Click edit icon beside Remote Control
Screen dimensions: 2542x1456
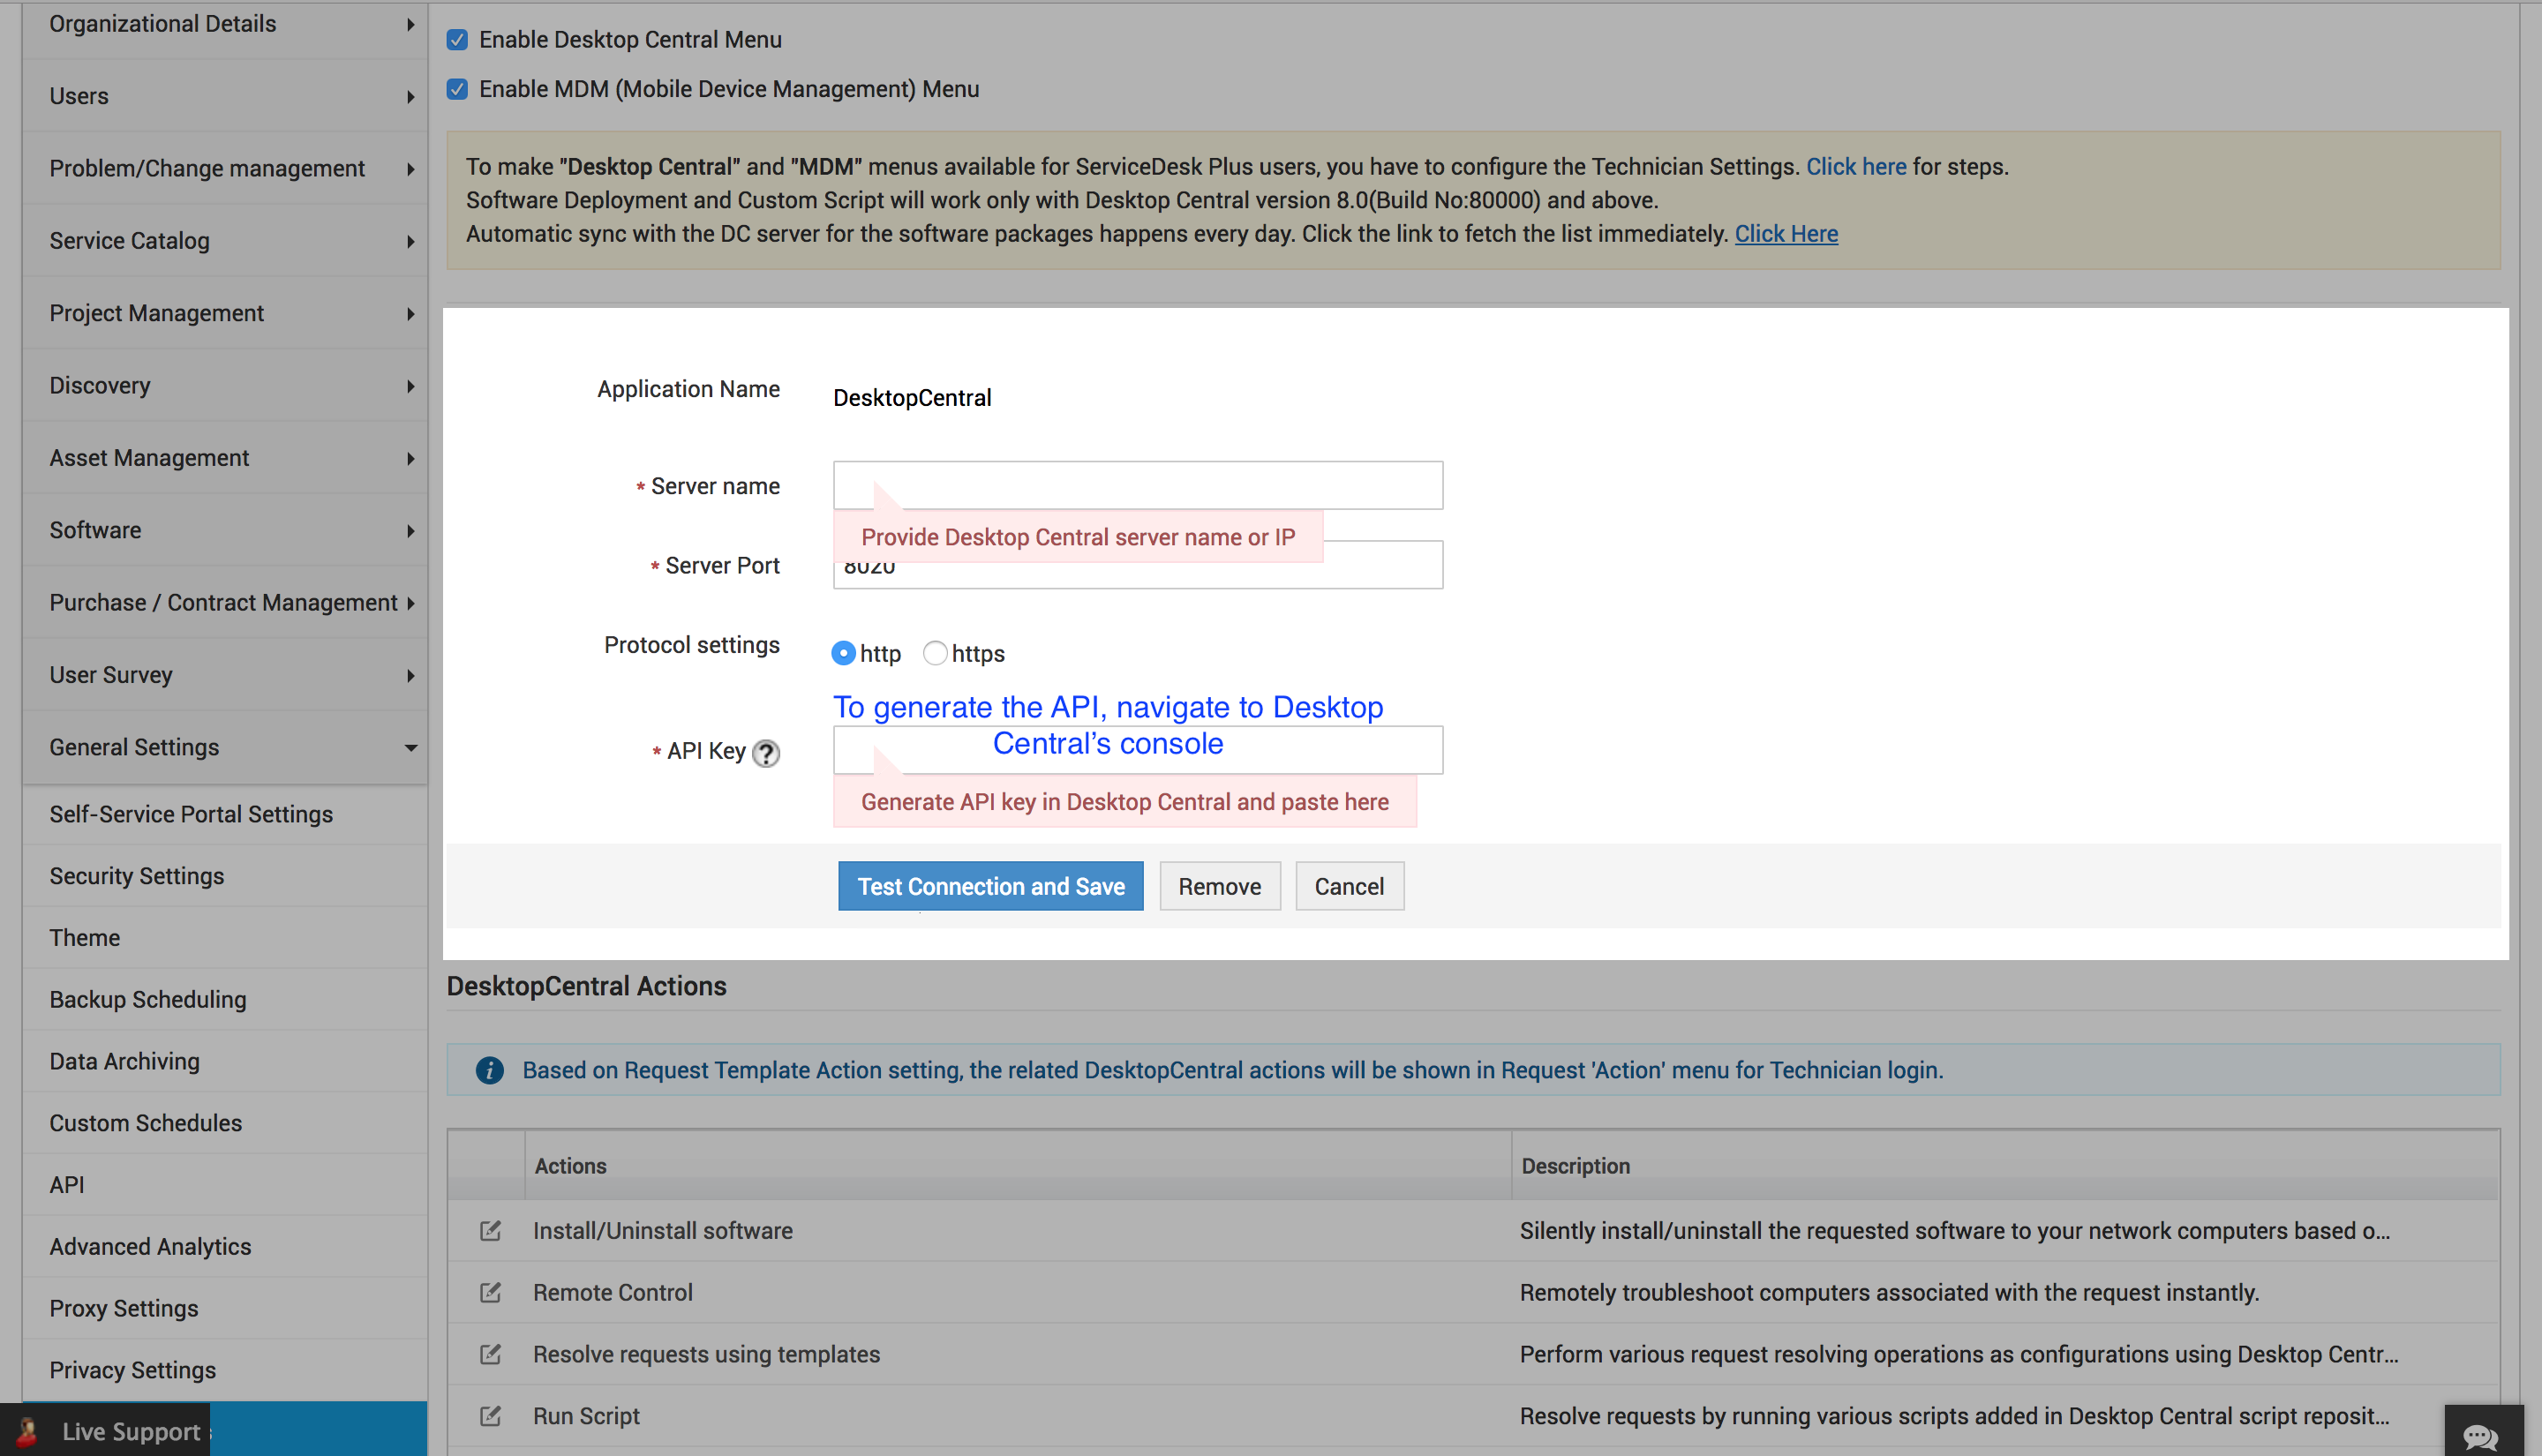click(490, 1292)
